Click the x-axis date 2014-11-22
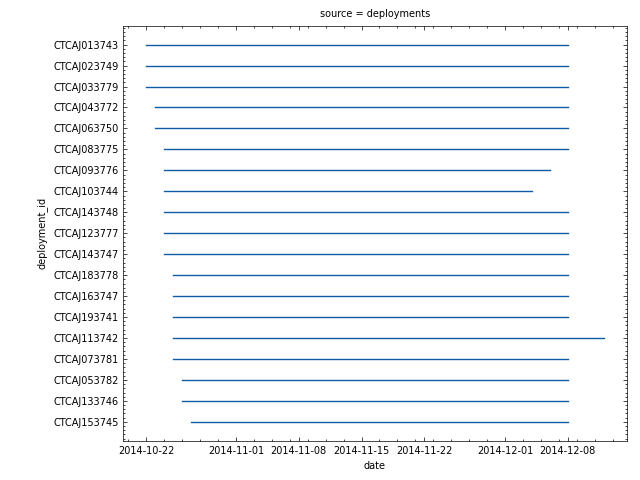 click(x=424, y=451)
